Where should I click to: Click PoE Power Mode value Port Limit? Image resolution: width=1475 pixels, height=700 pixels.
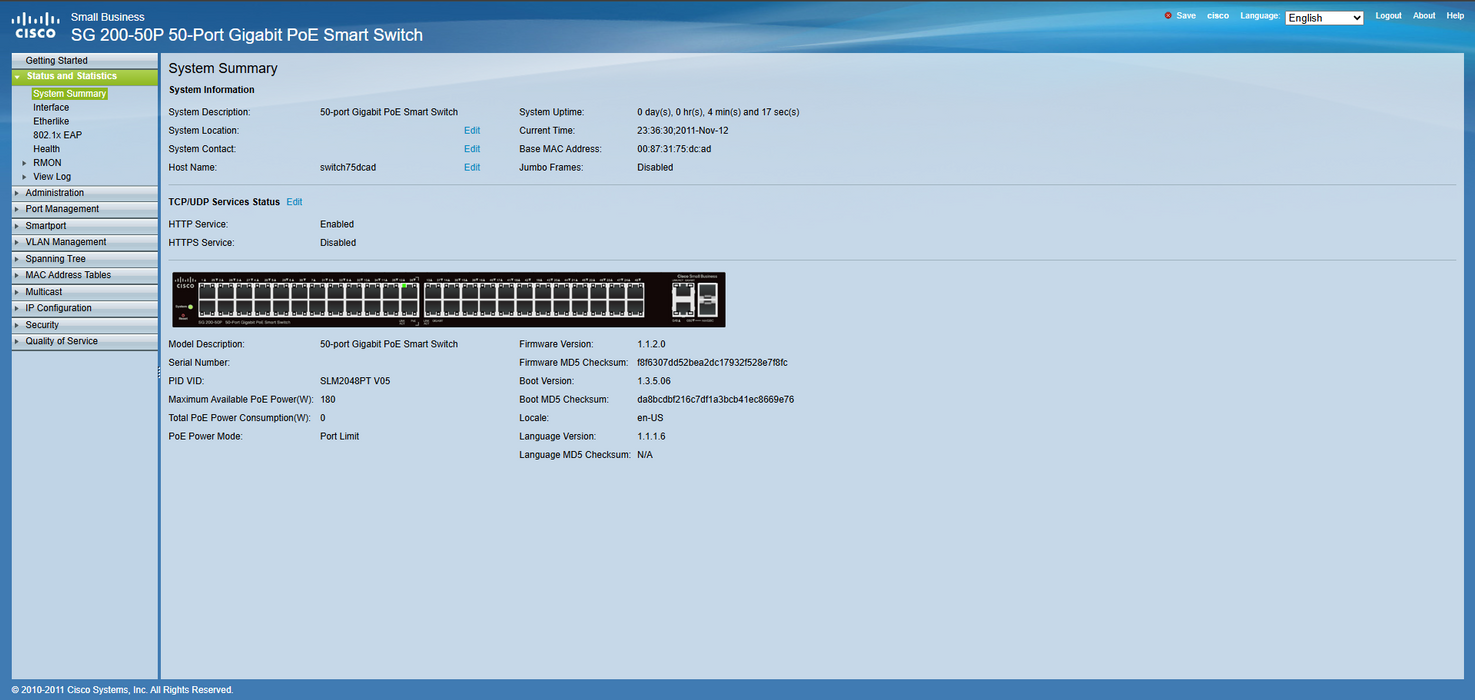339,437
